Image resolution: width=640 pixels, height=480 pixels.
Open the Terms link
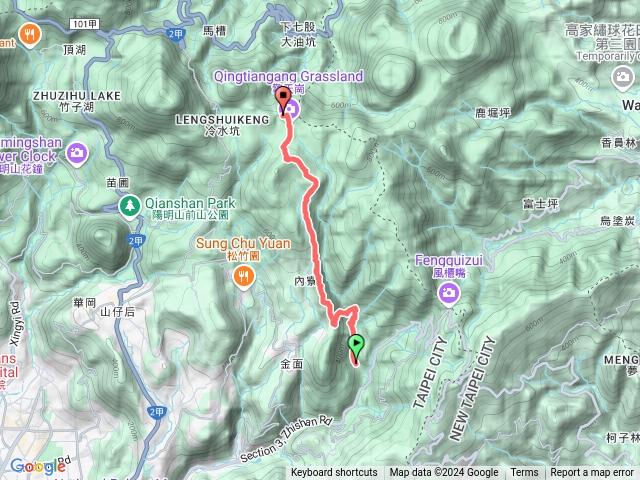click(524, 473)
